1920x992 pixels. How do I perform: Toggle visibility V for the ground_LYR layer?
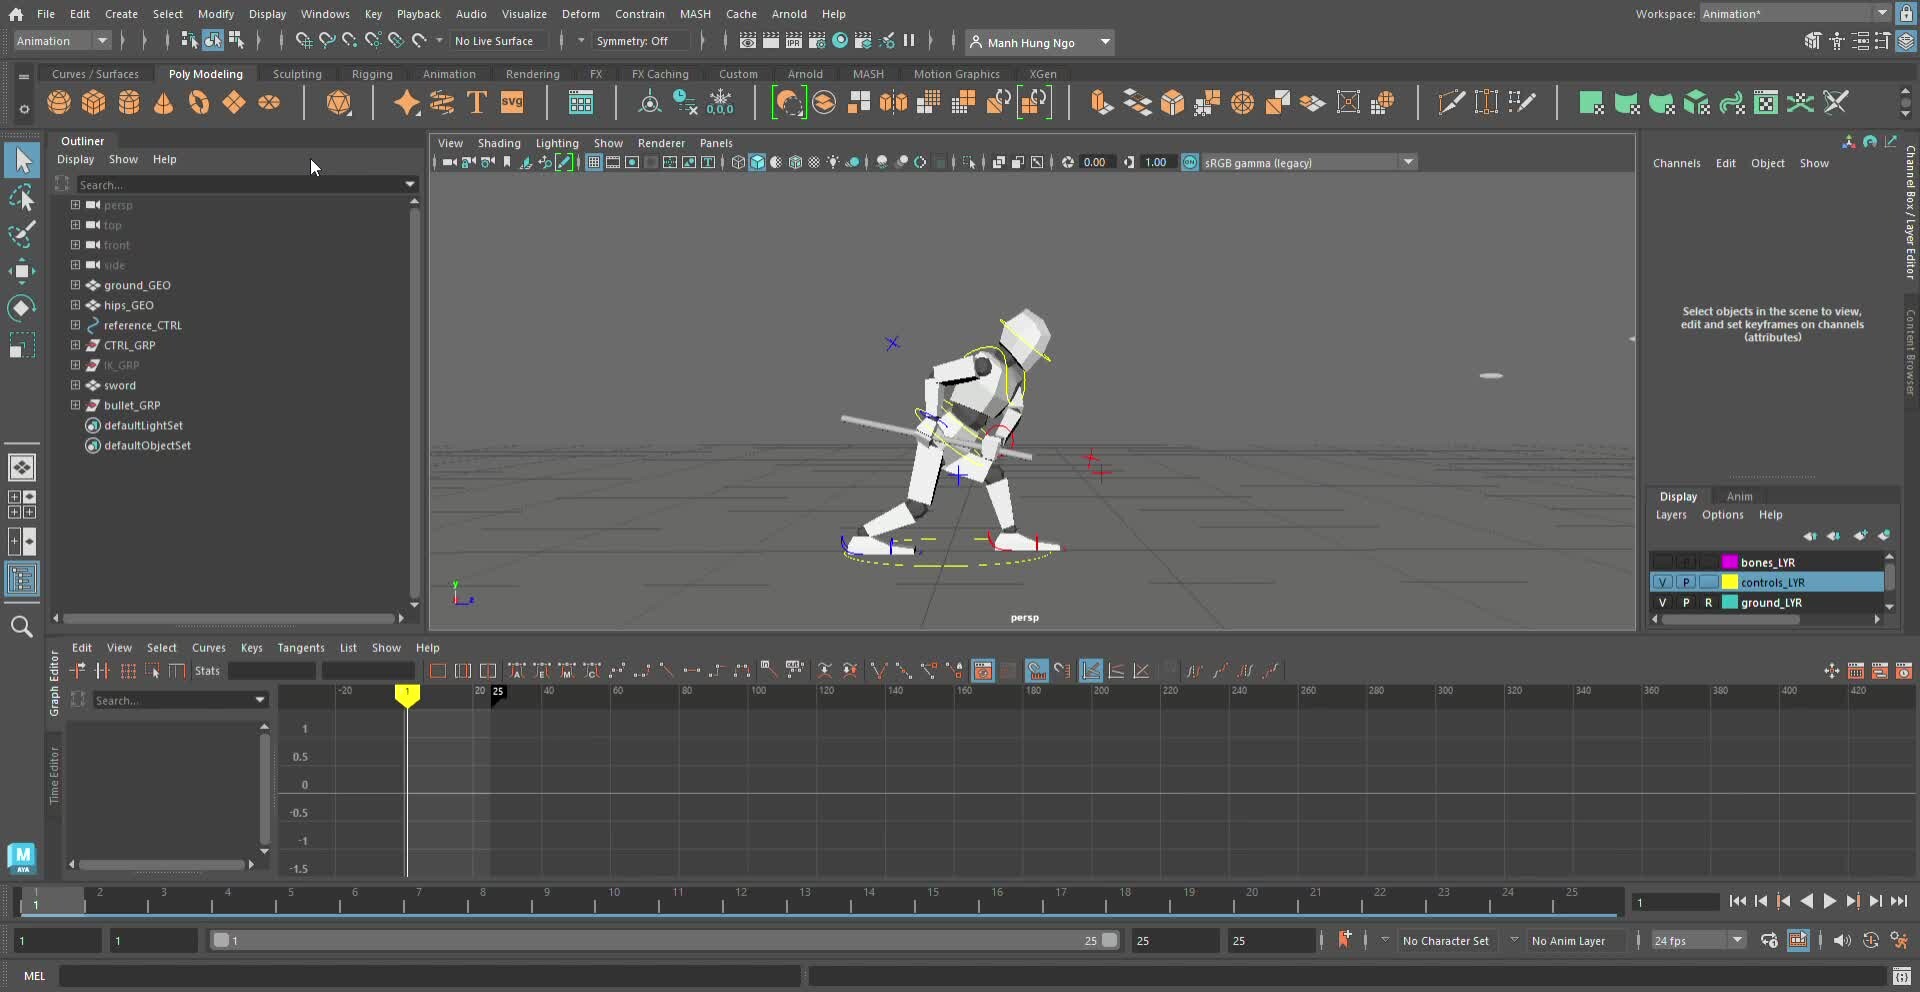pos(1662,602)
